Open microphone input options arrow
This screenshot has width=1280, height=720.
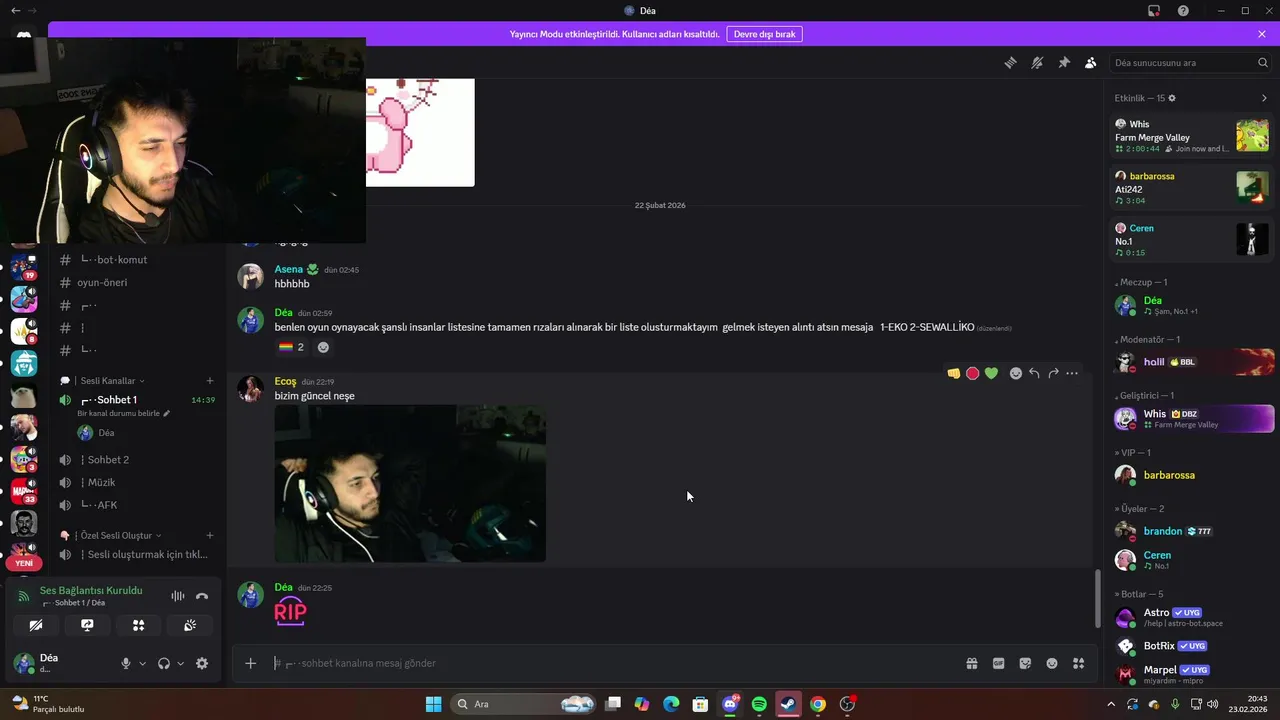[x=142, y=663]
